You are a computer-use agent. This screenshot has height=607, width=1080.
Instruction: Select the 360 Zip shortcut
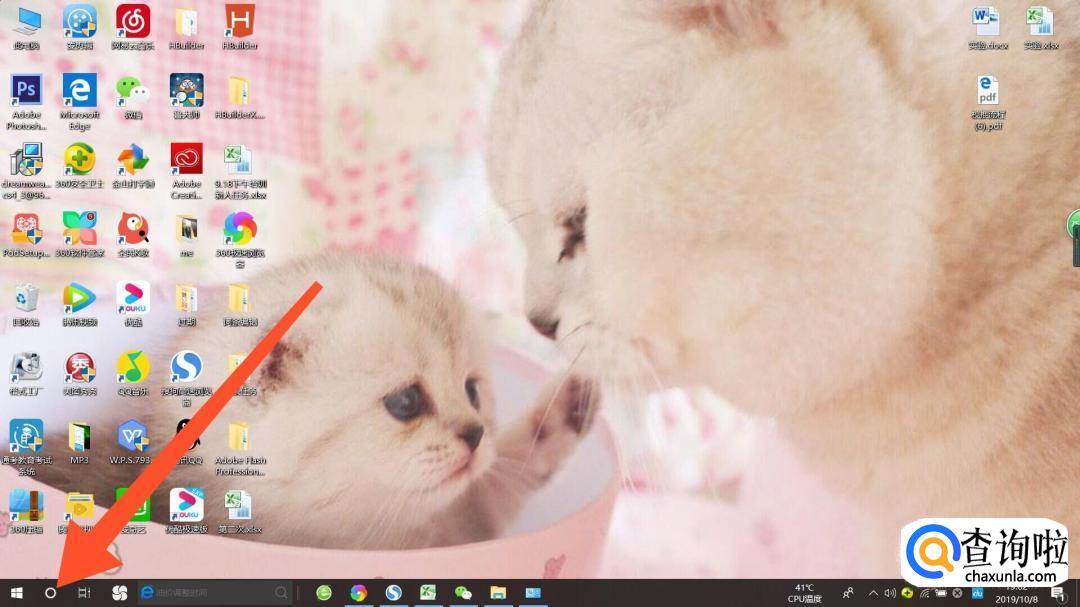26,511
